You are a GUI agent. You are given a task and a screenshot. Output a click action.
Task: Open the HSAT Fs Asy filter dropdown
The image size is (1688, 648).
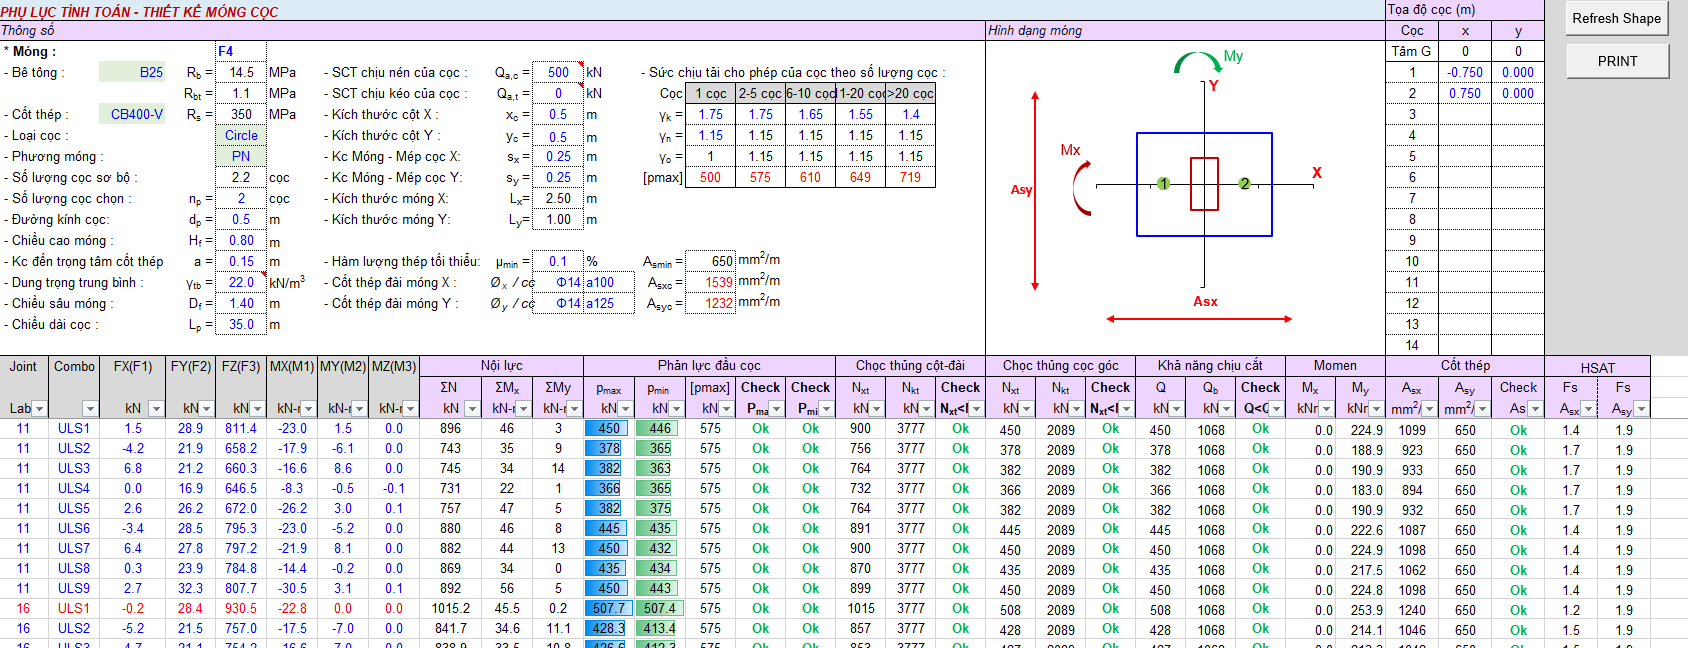pyautogui.click(x=1642, y=408)
